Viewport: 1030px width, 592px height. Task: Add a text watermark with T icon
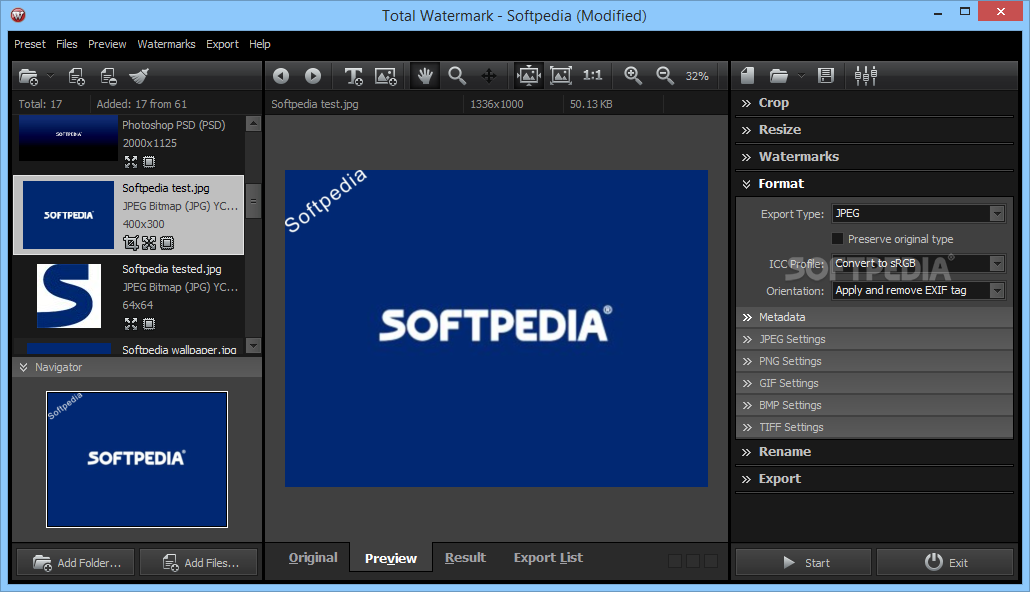pos(353,76)
